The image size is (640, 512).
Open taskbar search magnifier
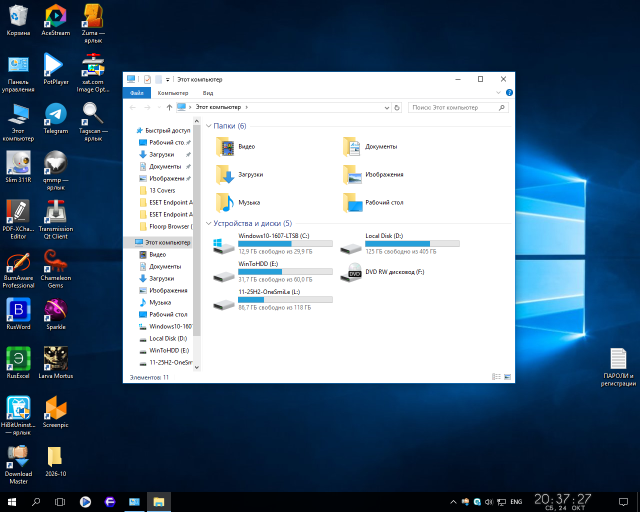tap(36, 502)
